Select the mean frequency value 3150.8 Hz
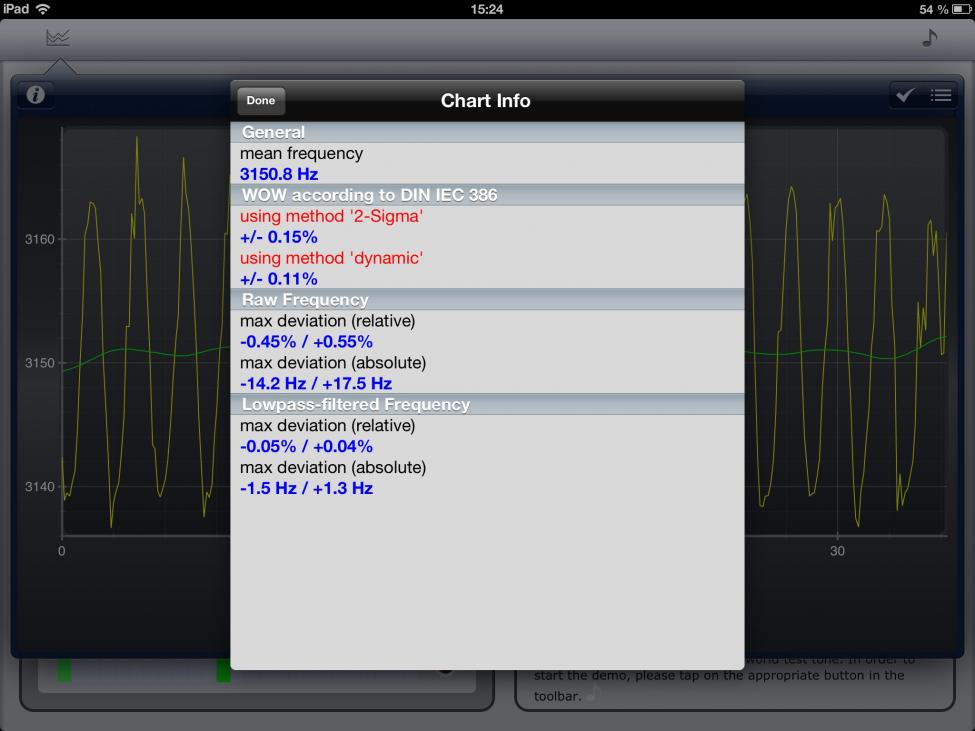 279,174
